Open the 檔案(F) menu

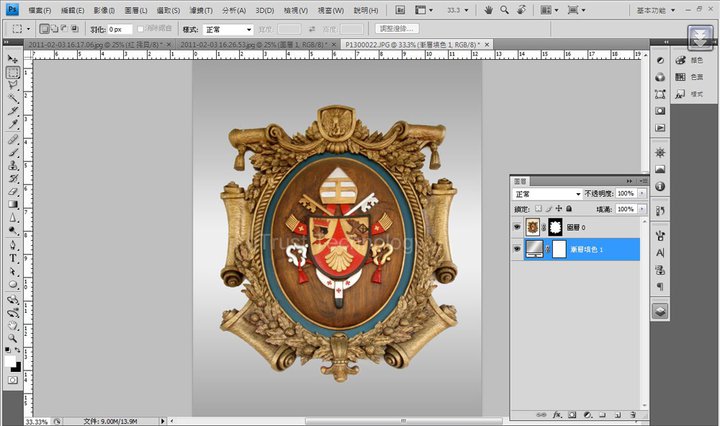(39, 10)
